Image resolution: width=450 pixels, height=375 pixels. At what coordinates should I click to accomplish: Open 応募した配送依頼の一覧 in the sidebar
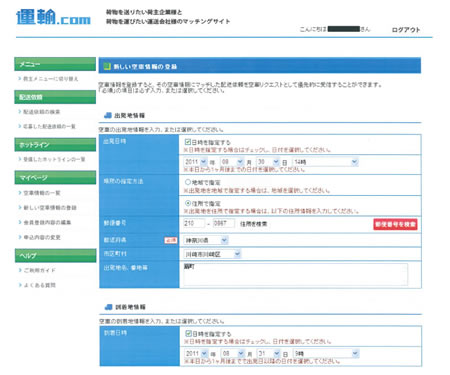49,126
